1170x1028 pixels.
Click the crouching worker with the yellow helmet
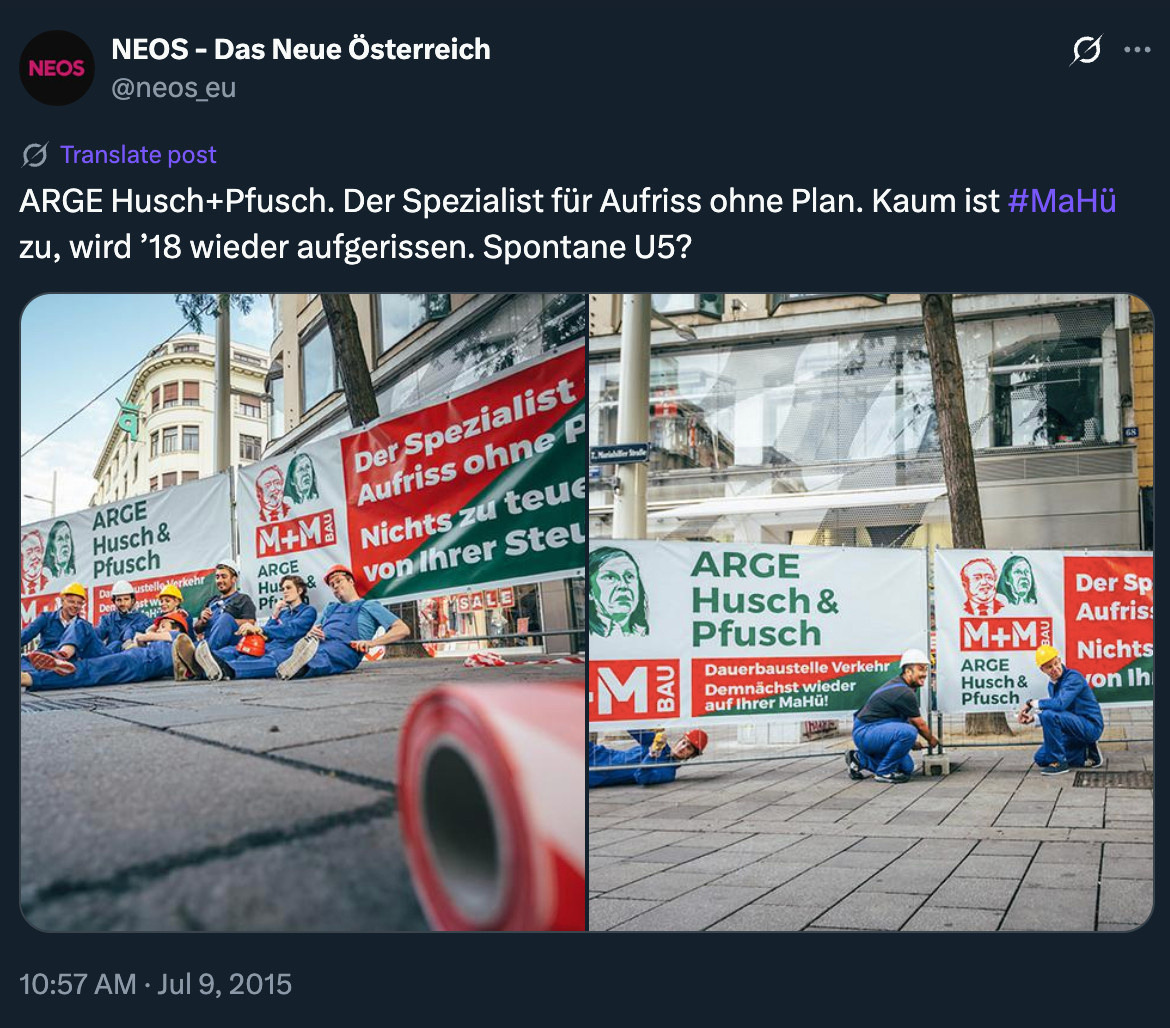pos(1062,709)
